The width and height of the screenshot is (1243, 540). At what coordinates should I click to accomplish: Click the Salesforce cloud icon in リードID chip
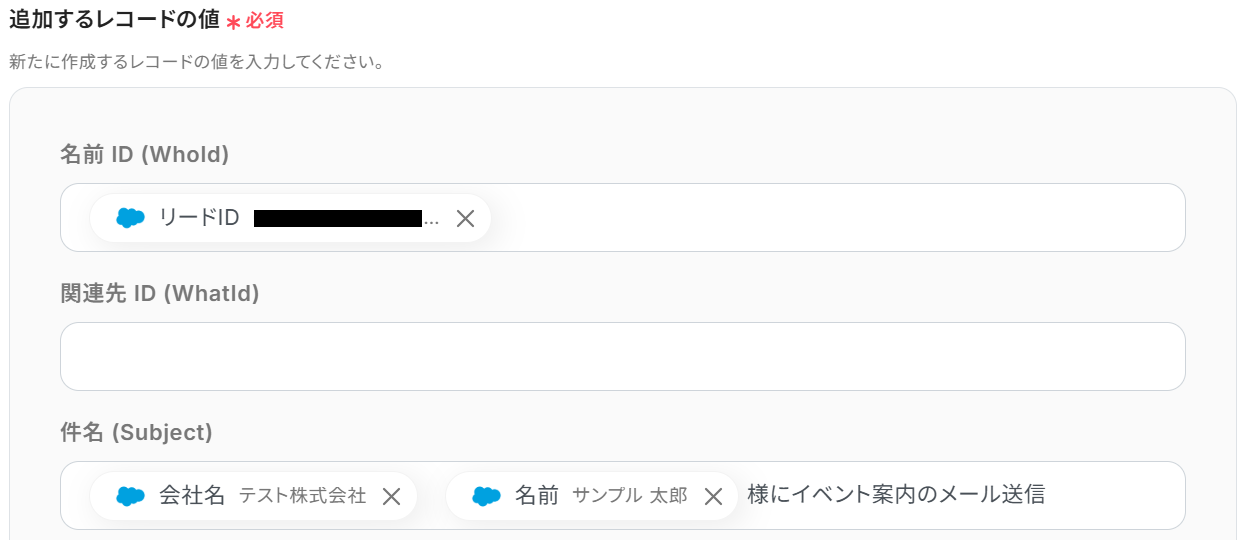[131, 218]
